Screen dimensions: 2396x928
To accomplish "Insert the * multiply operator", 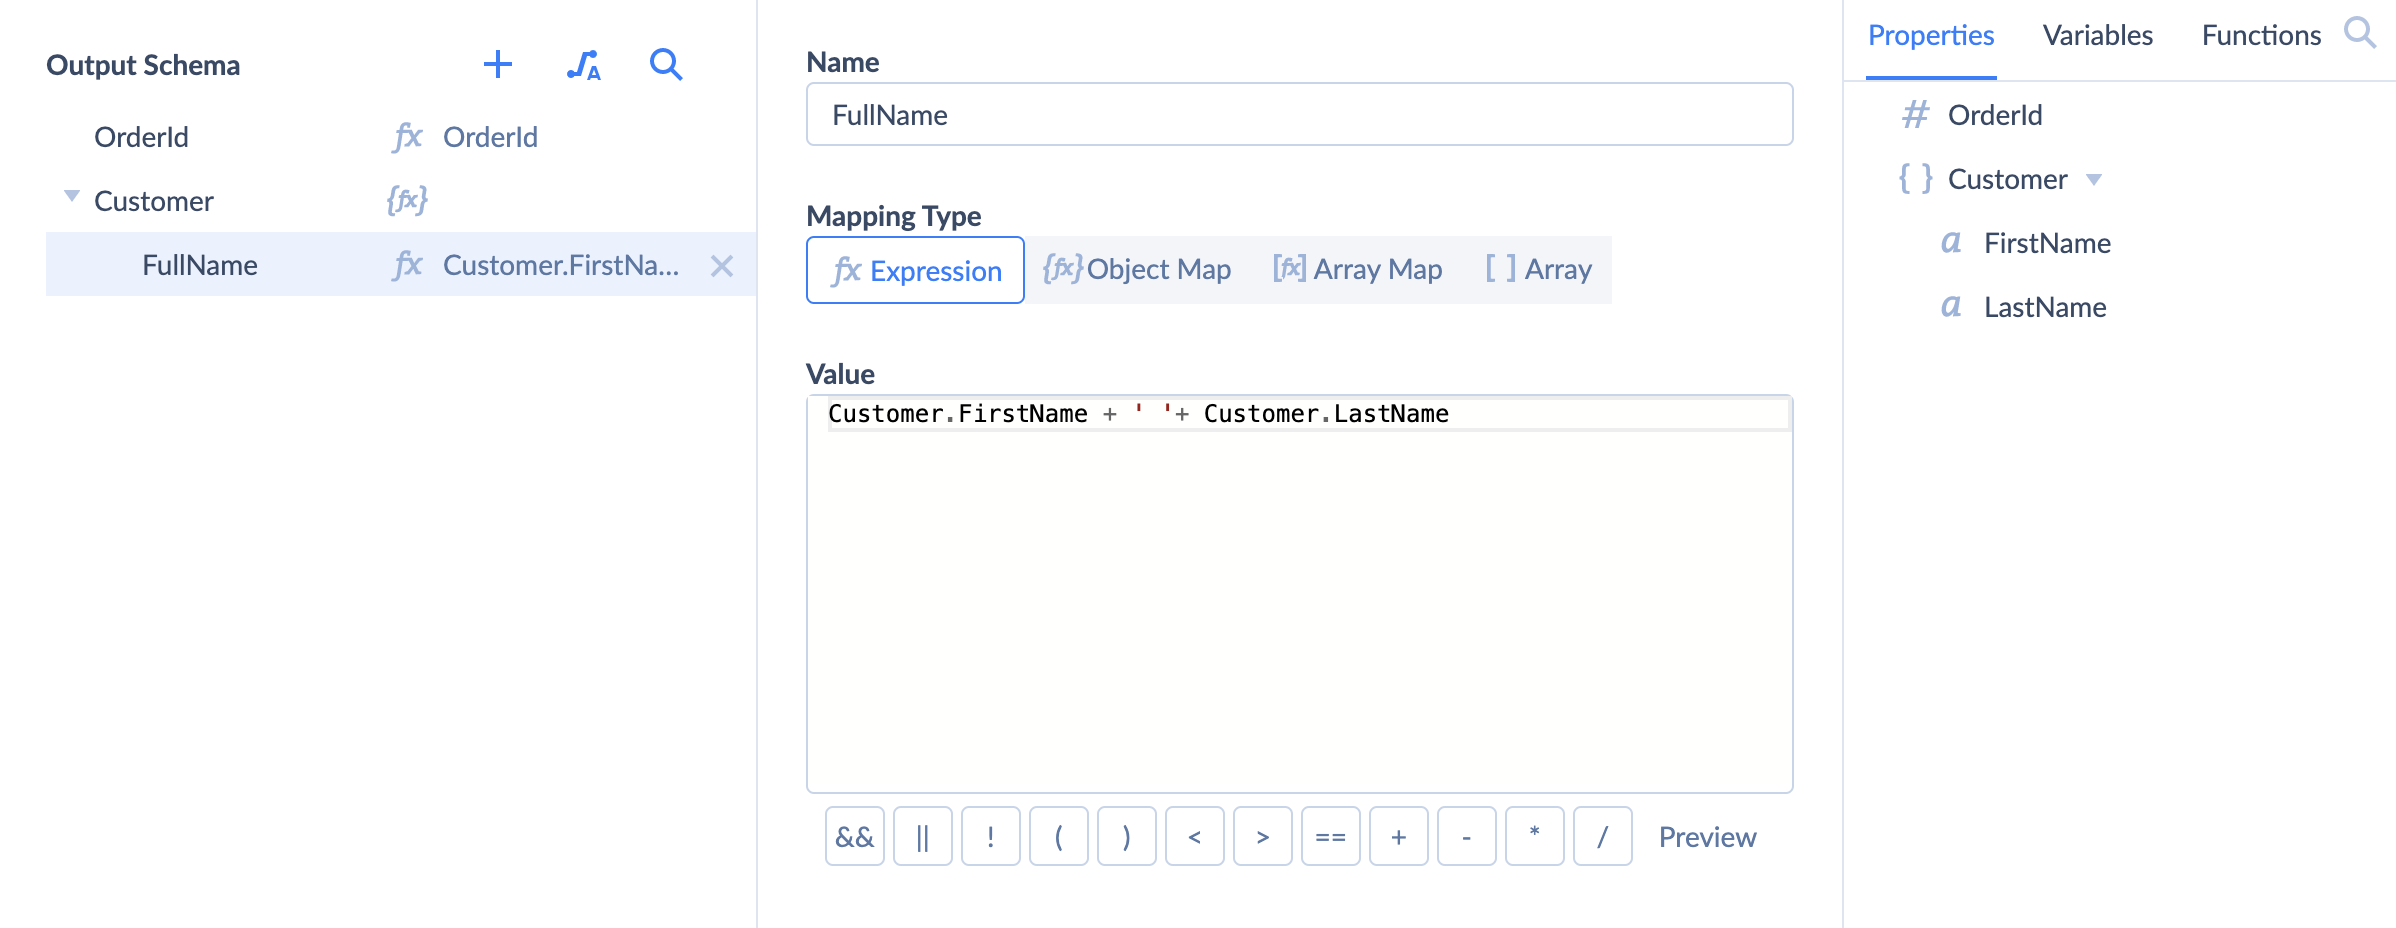I will point(1535,836).
